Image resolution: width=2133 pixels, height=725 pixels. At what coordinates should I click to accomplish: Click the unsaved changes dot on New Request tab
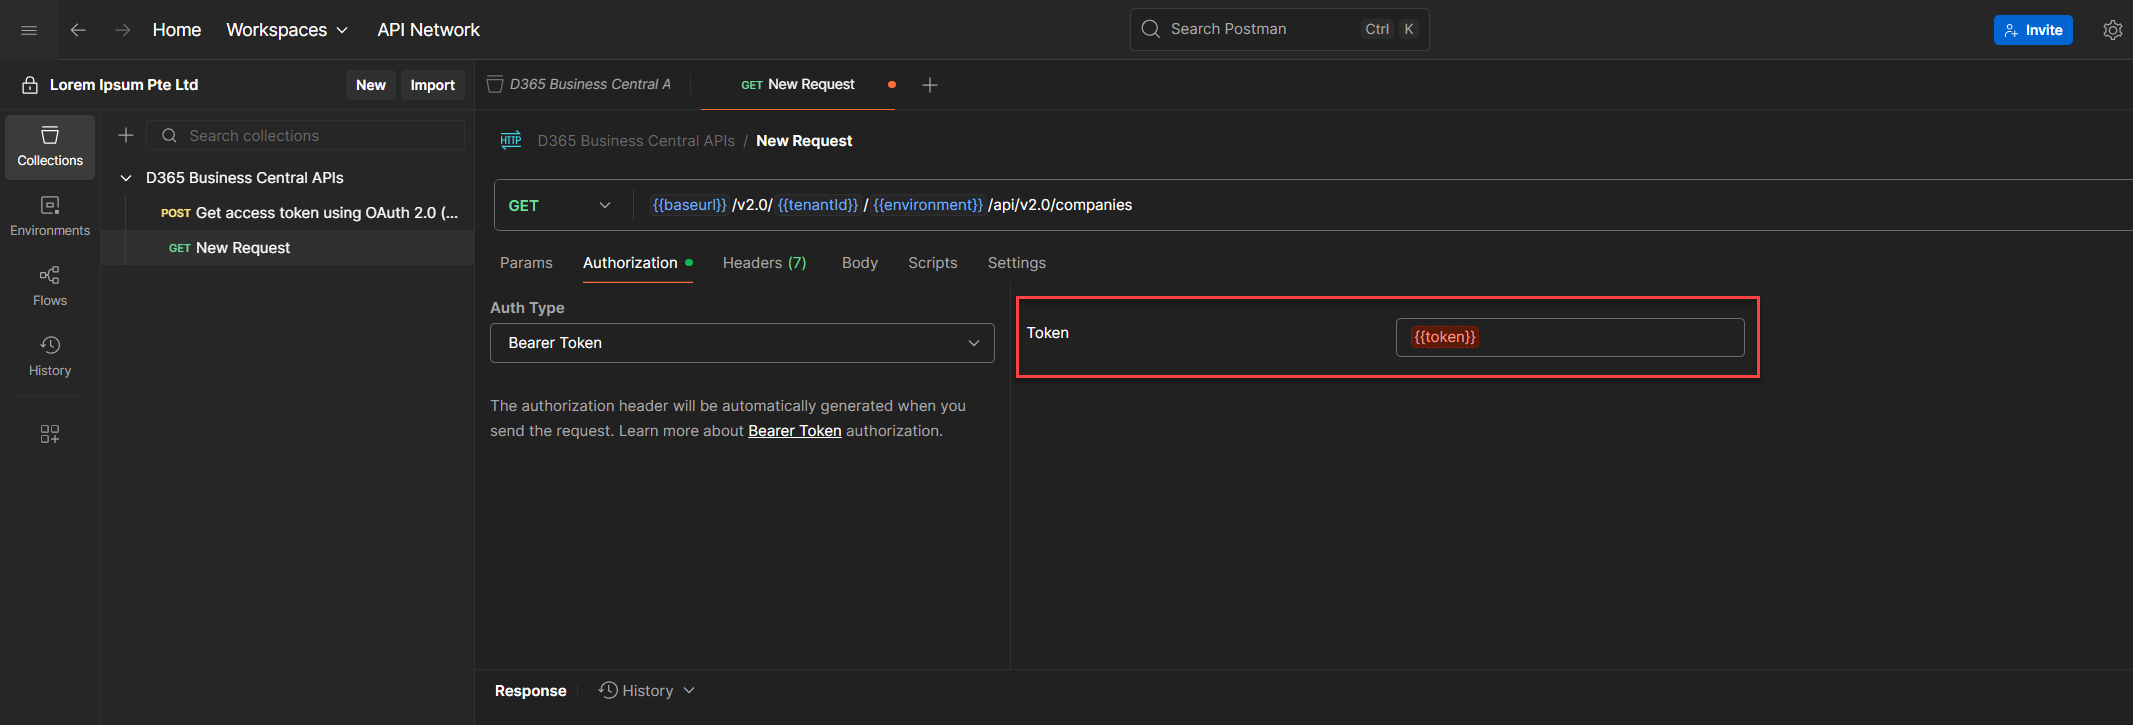(x=892, y=85)
